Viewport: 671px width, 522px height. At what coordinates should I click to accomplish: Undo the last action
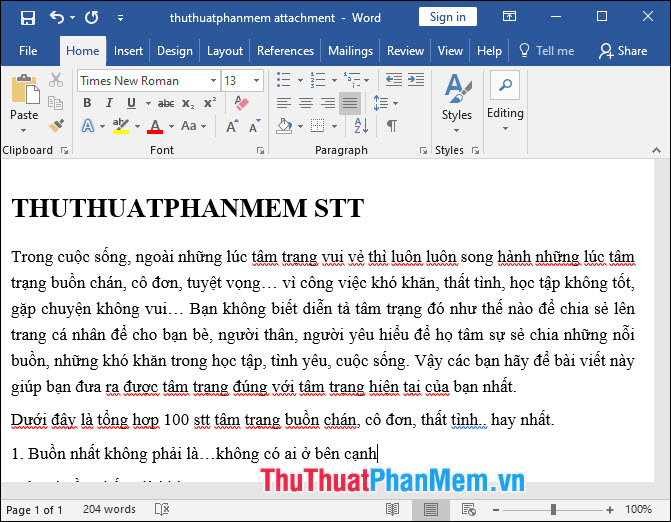click(56, 18)
